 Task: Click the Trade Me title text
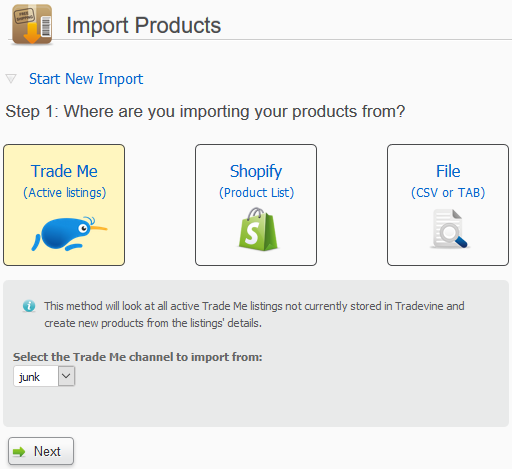tap(64, 171)
